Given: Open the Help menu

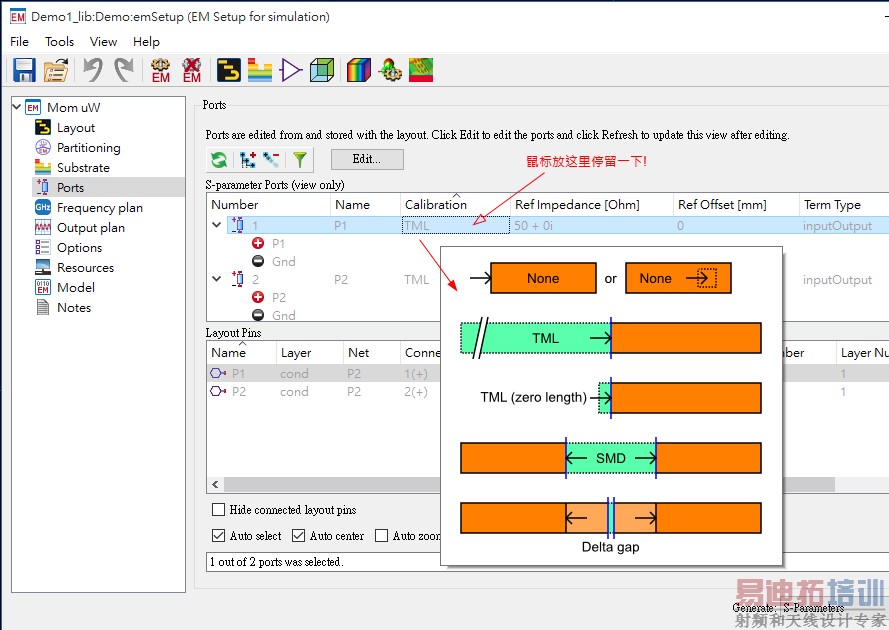Looking at the screenshot, I should click(x=146, y=41).
